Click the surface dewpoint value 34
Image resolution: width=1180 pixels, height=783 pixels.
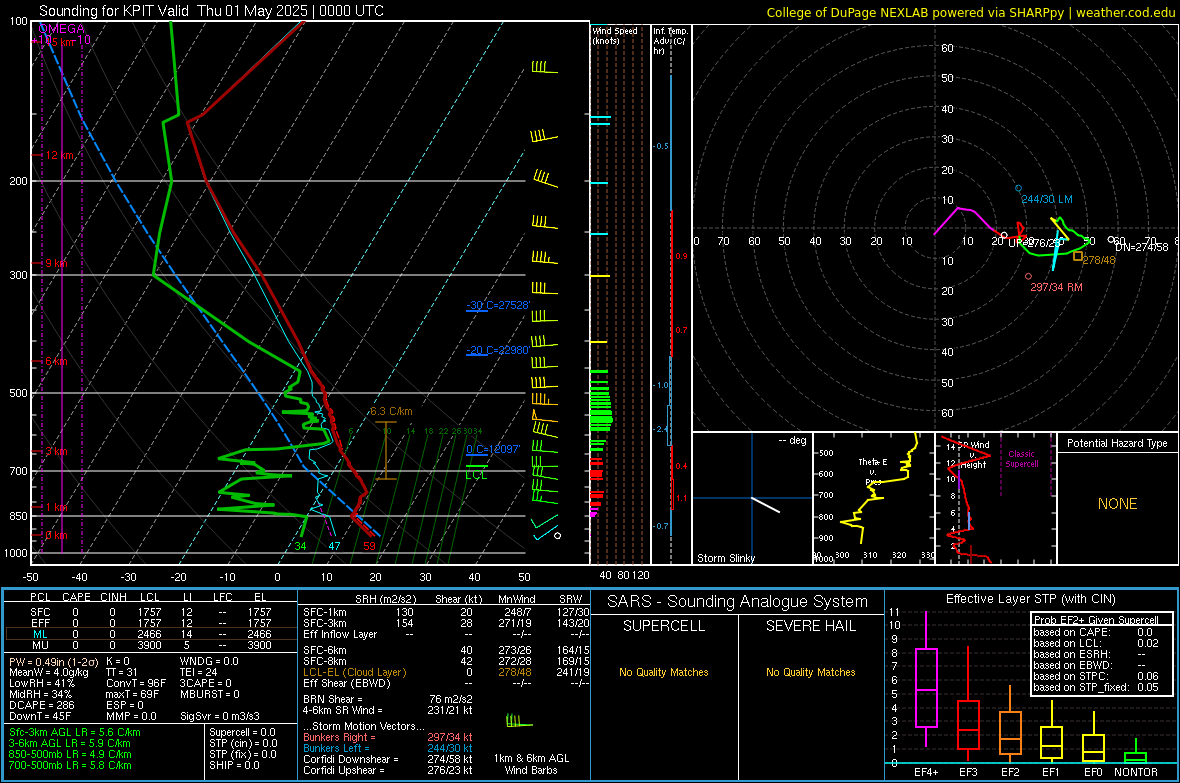tap(300, 546)
